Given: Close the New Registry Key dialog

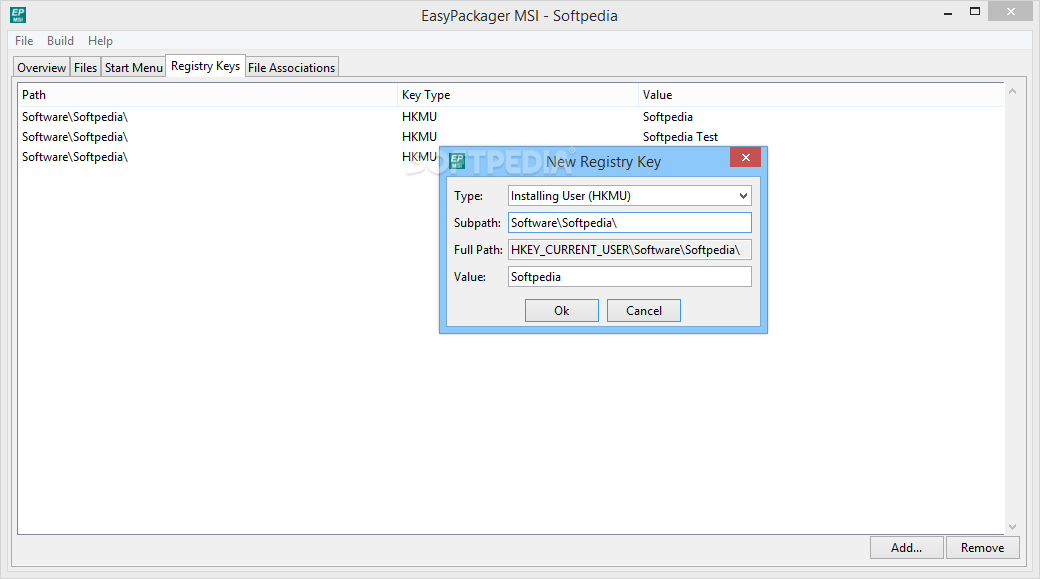Looking at the screenshot, I should pos(746,157).
